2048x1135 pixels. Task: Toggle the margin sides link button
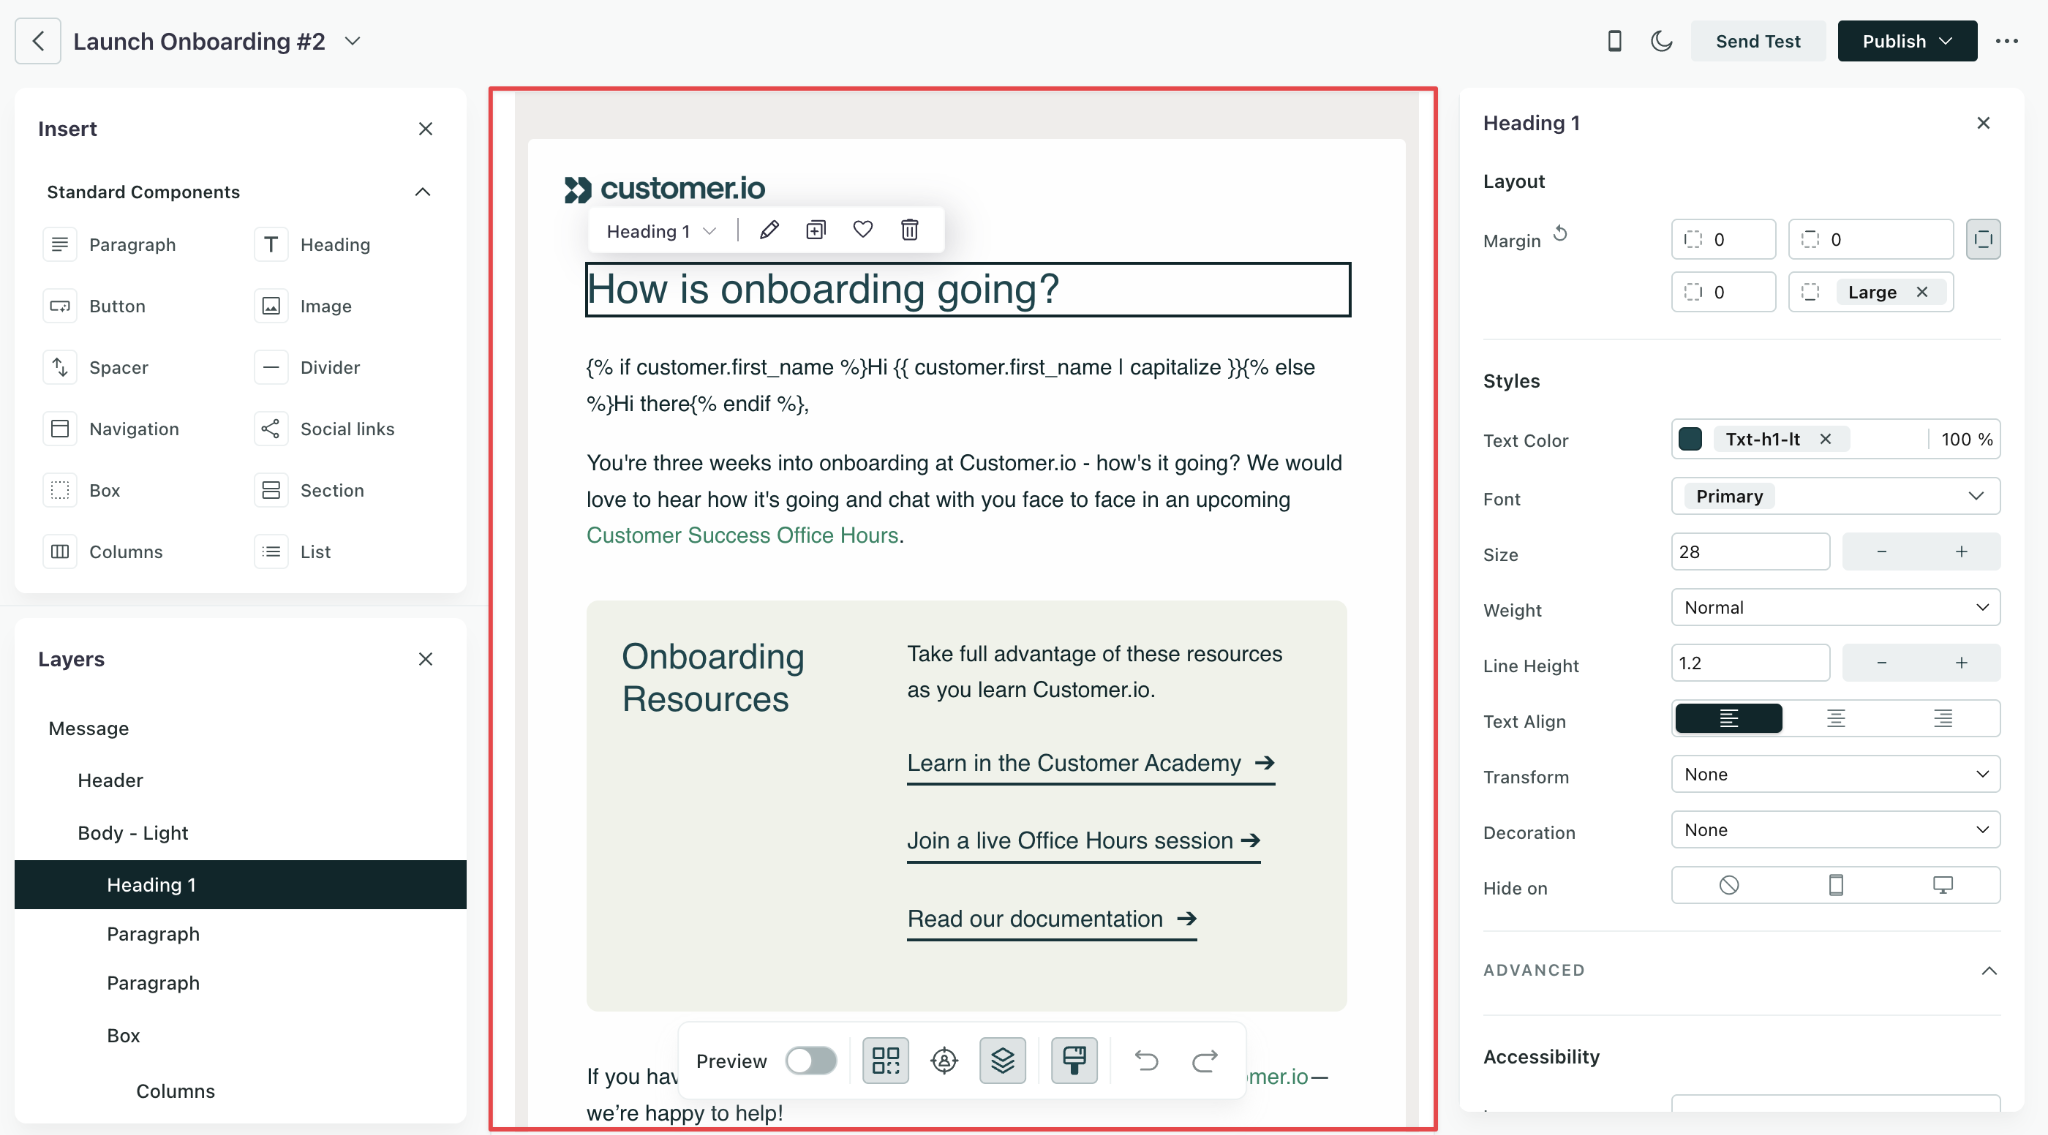coord(1983,239)
